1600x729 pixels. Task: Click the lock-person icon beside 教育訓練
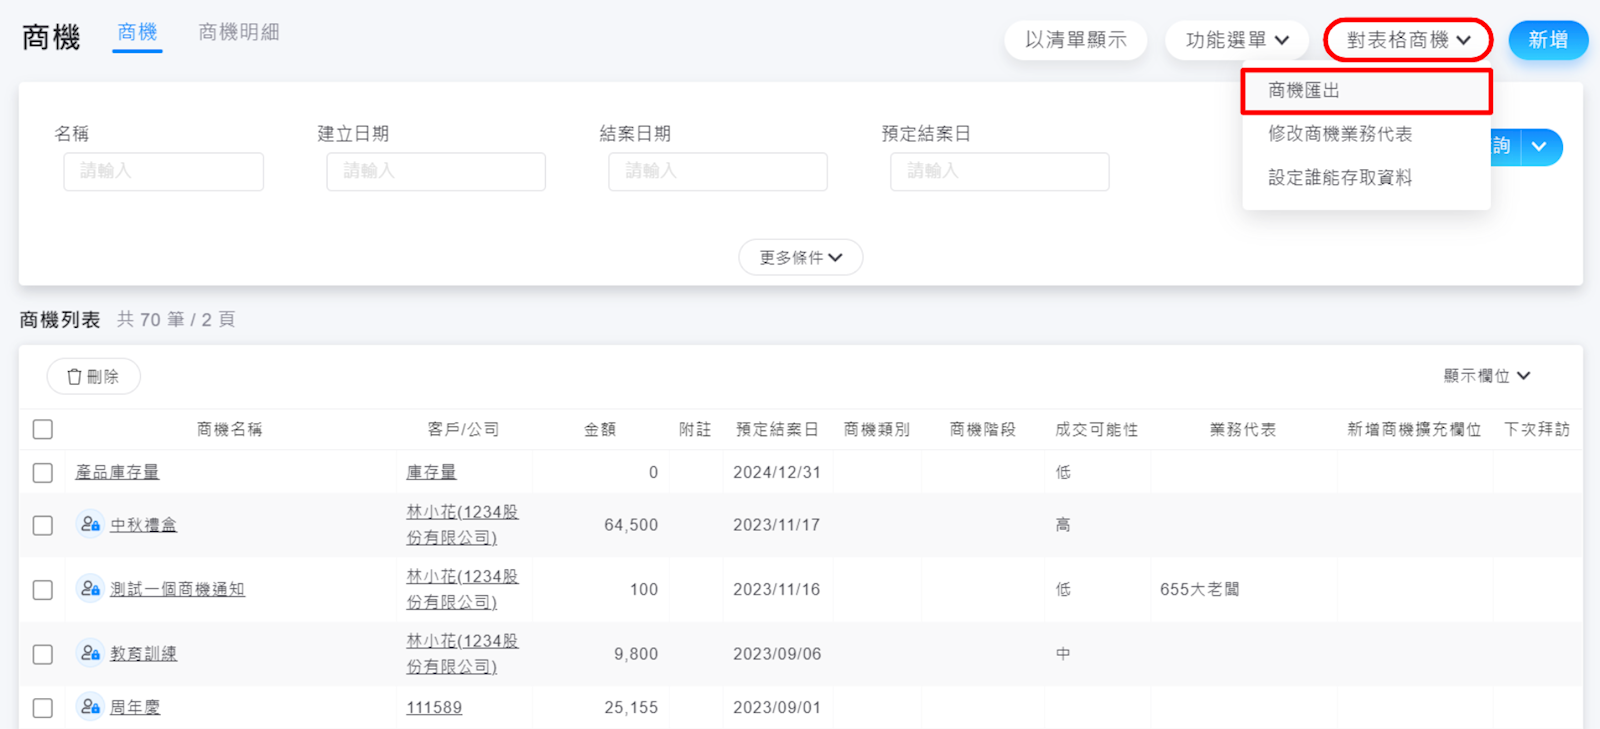click(90, 653)
